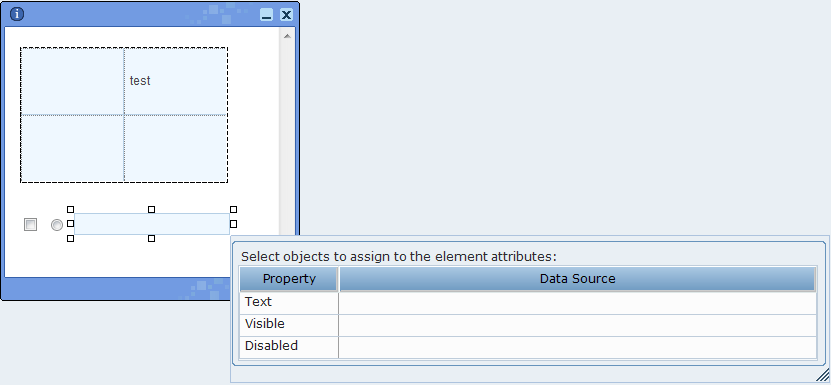Select the empty top-left table cell
Image resolution: width=831 pixels, height=385 pixels.
tap(73, 81)
